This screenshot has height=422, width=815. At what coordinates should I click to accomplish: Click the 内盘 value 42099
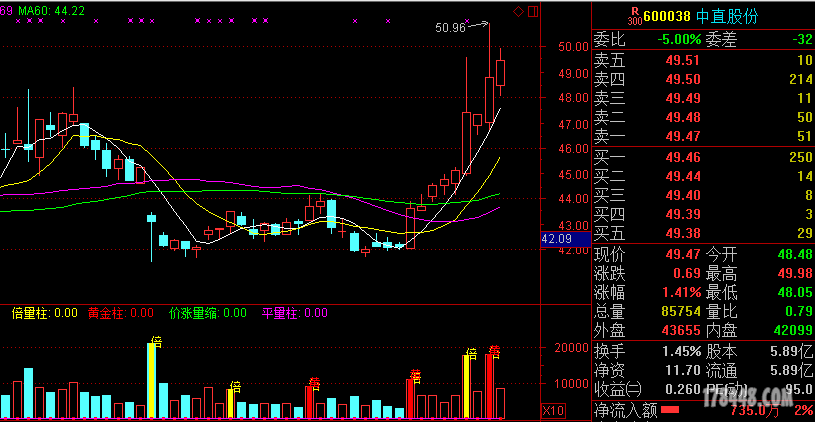coord(793,330)
